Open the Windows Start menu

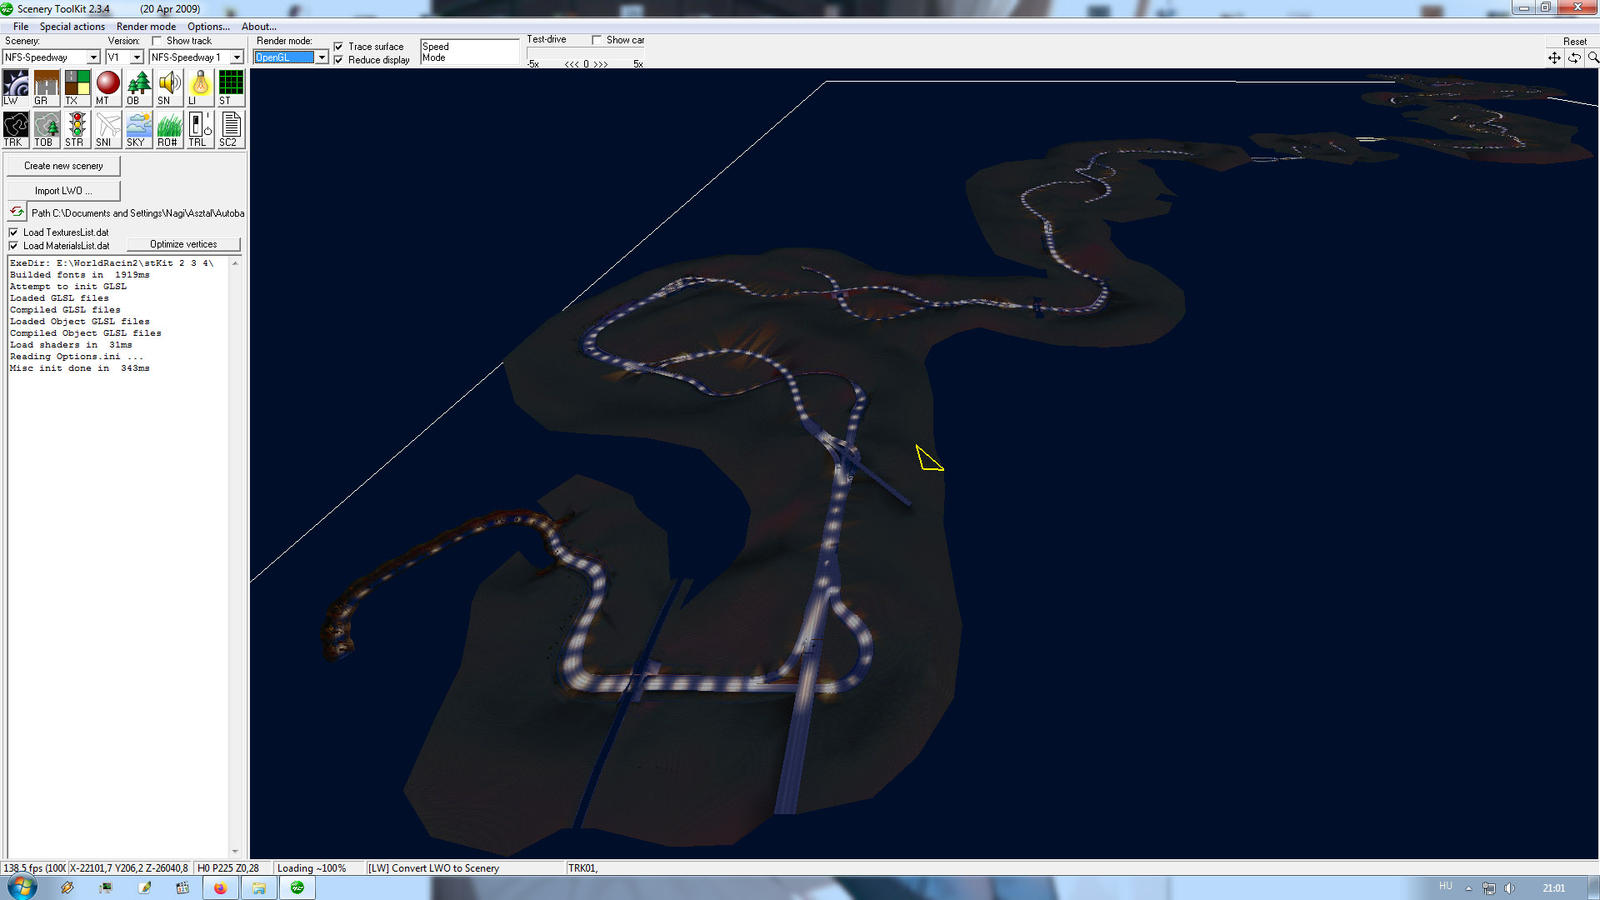tap(22, 887)
